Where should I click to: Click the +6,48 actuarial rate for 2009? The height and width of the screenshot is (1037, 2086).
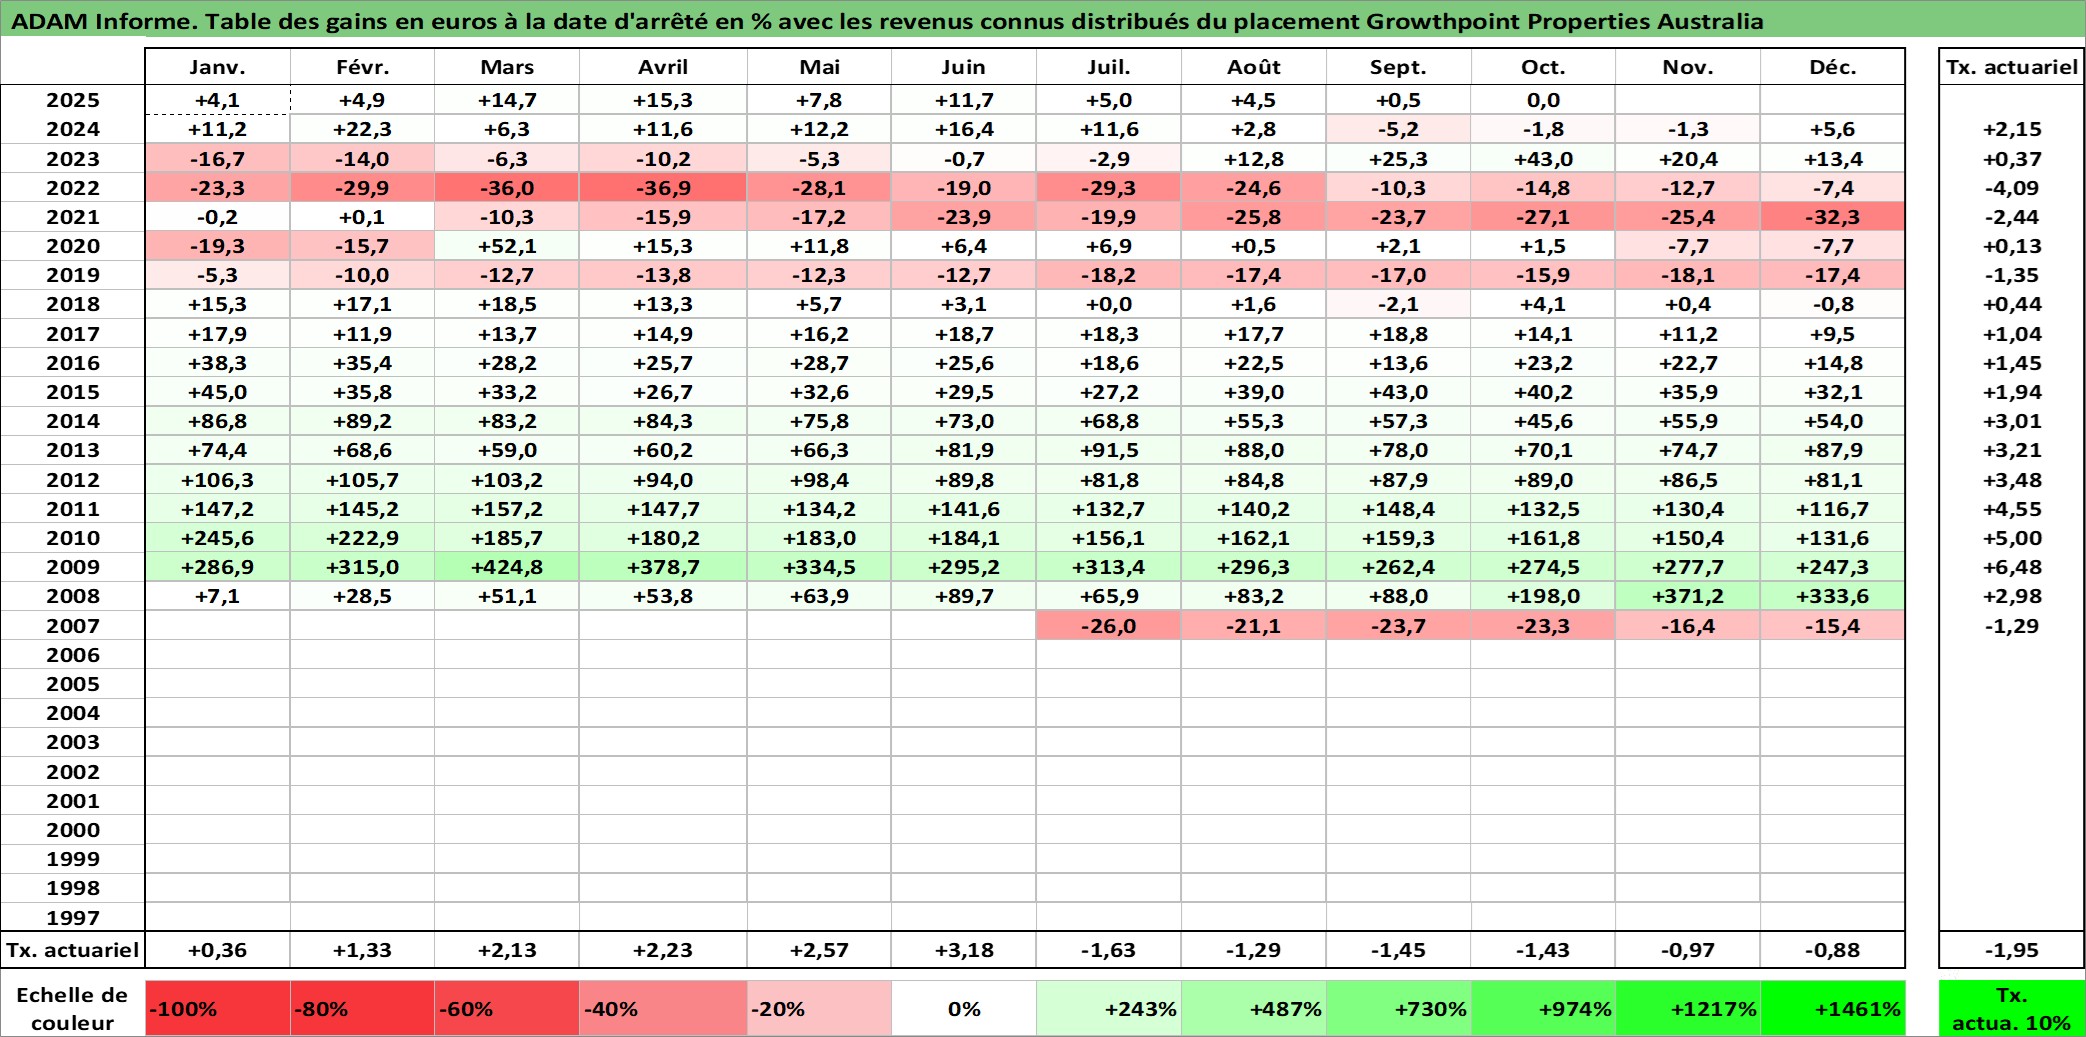coord(2011,567)
